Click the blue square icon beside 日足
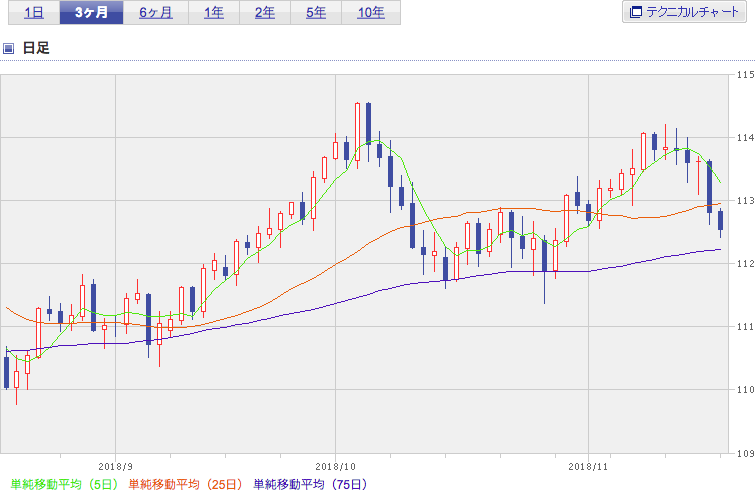Image resolution: width=755 pixels, height=493 pixels. tap(8, 48)
